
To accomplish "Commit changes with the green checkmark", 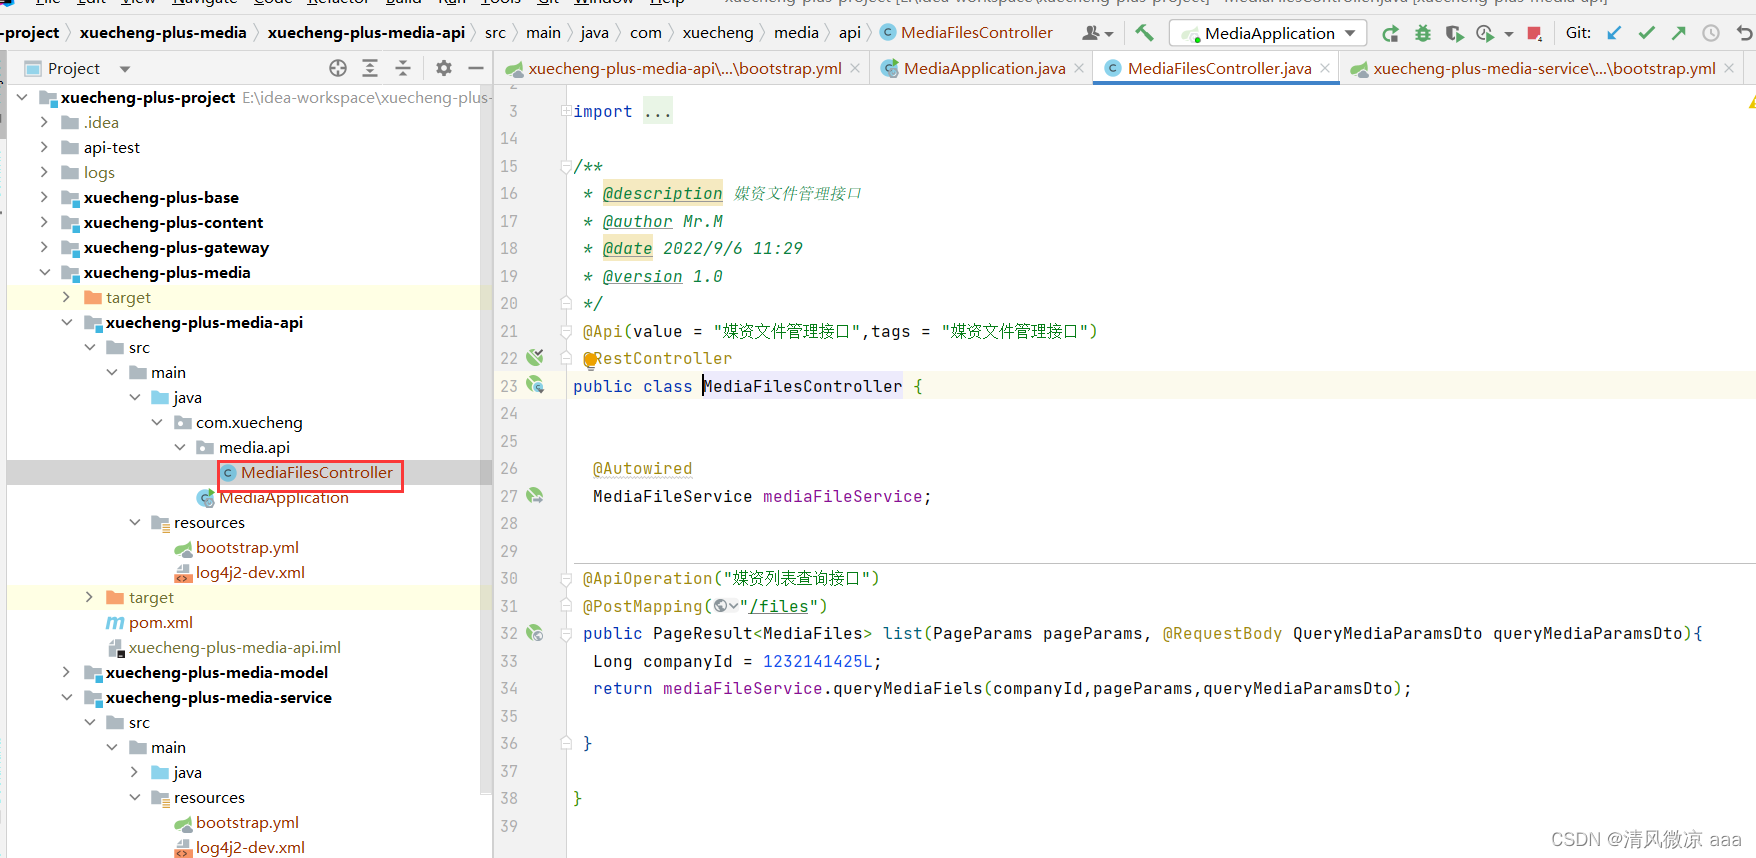I will point(1646,33).
